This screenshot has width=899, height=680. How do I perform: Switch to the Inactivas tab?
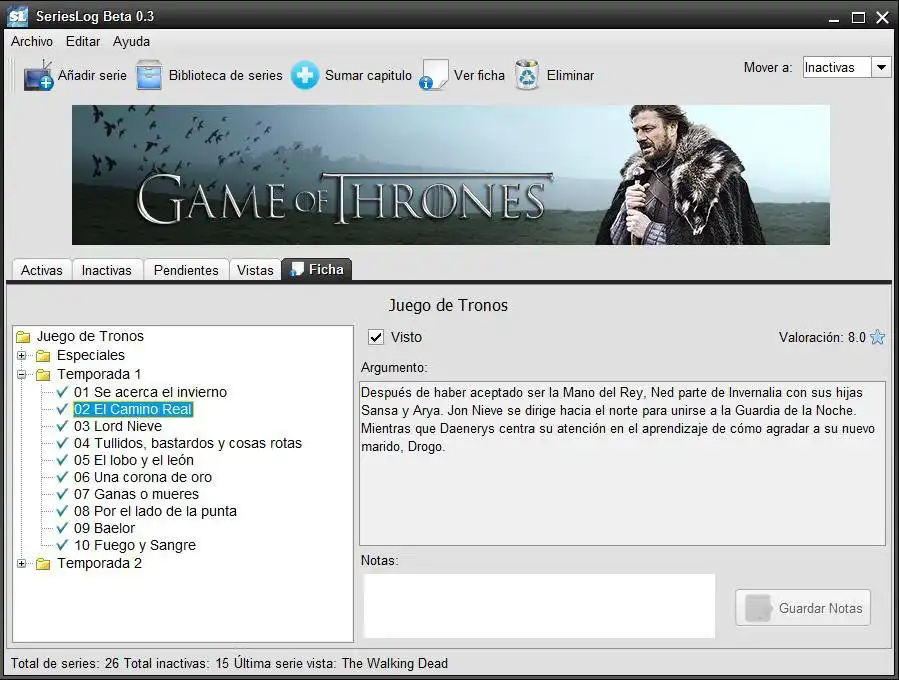tap(107, 270)
